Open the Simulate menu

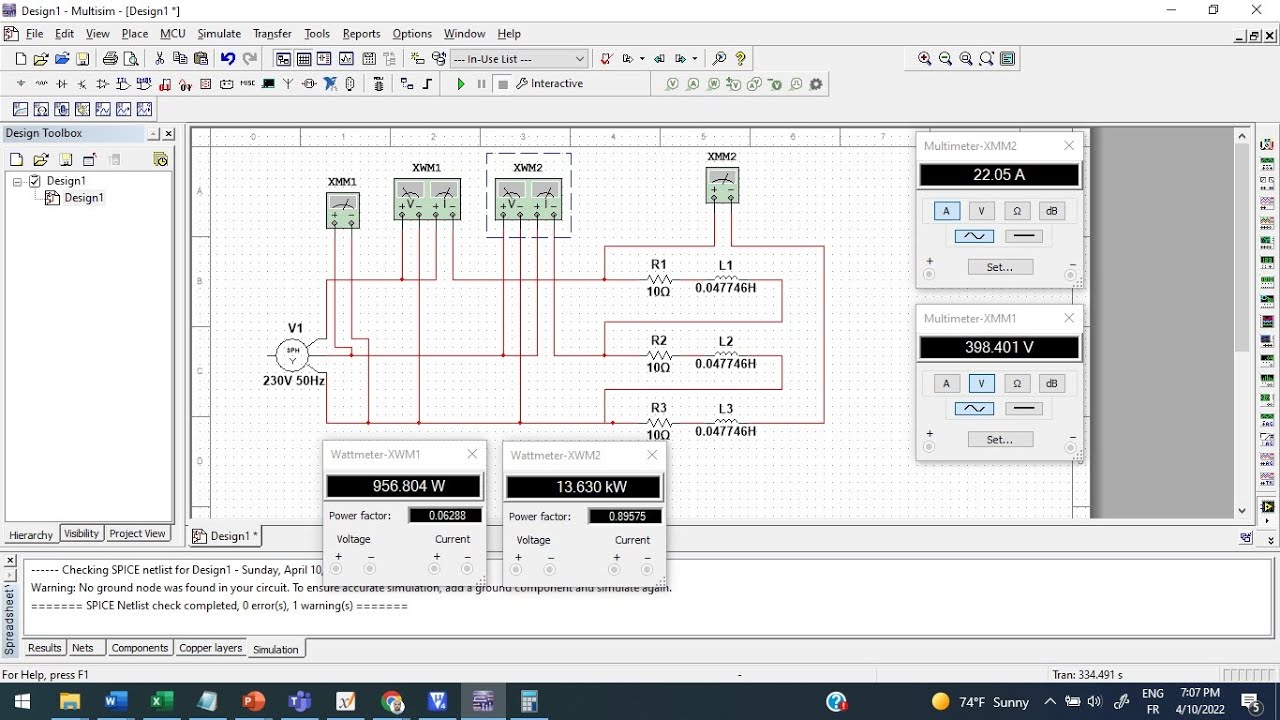(x=218, y=34)
